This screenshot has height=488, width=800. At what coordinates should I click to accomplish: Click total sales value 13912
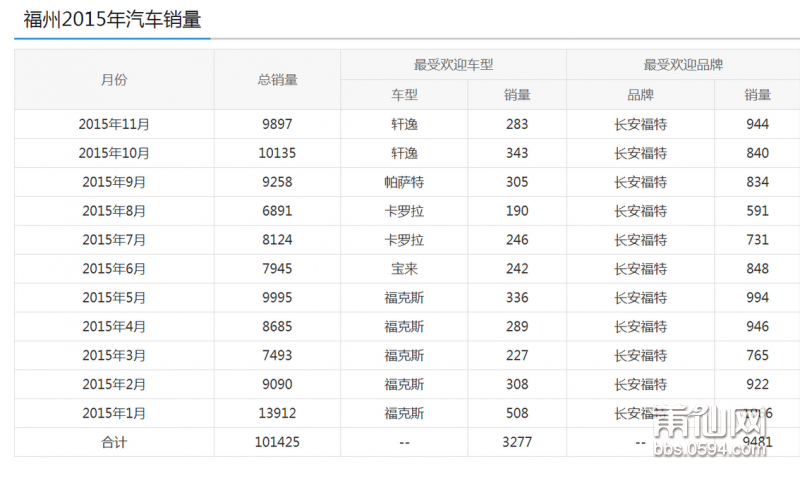pyautogui.click(x=277, y=413)
